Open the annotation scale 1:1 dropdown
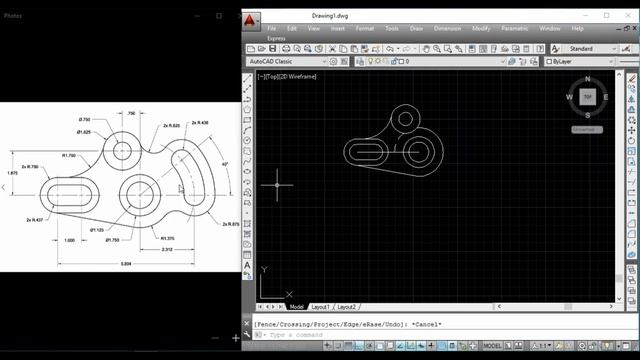Image resolution: width=640 pixels, height=360 pixels. [542, 346]
